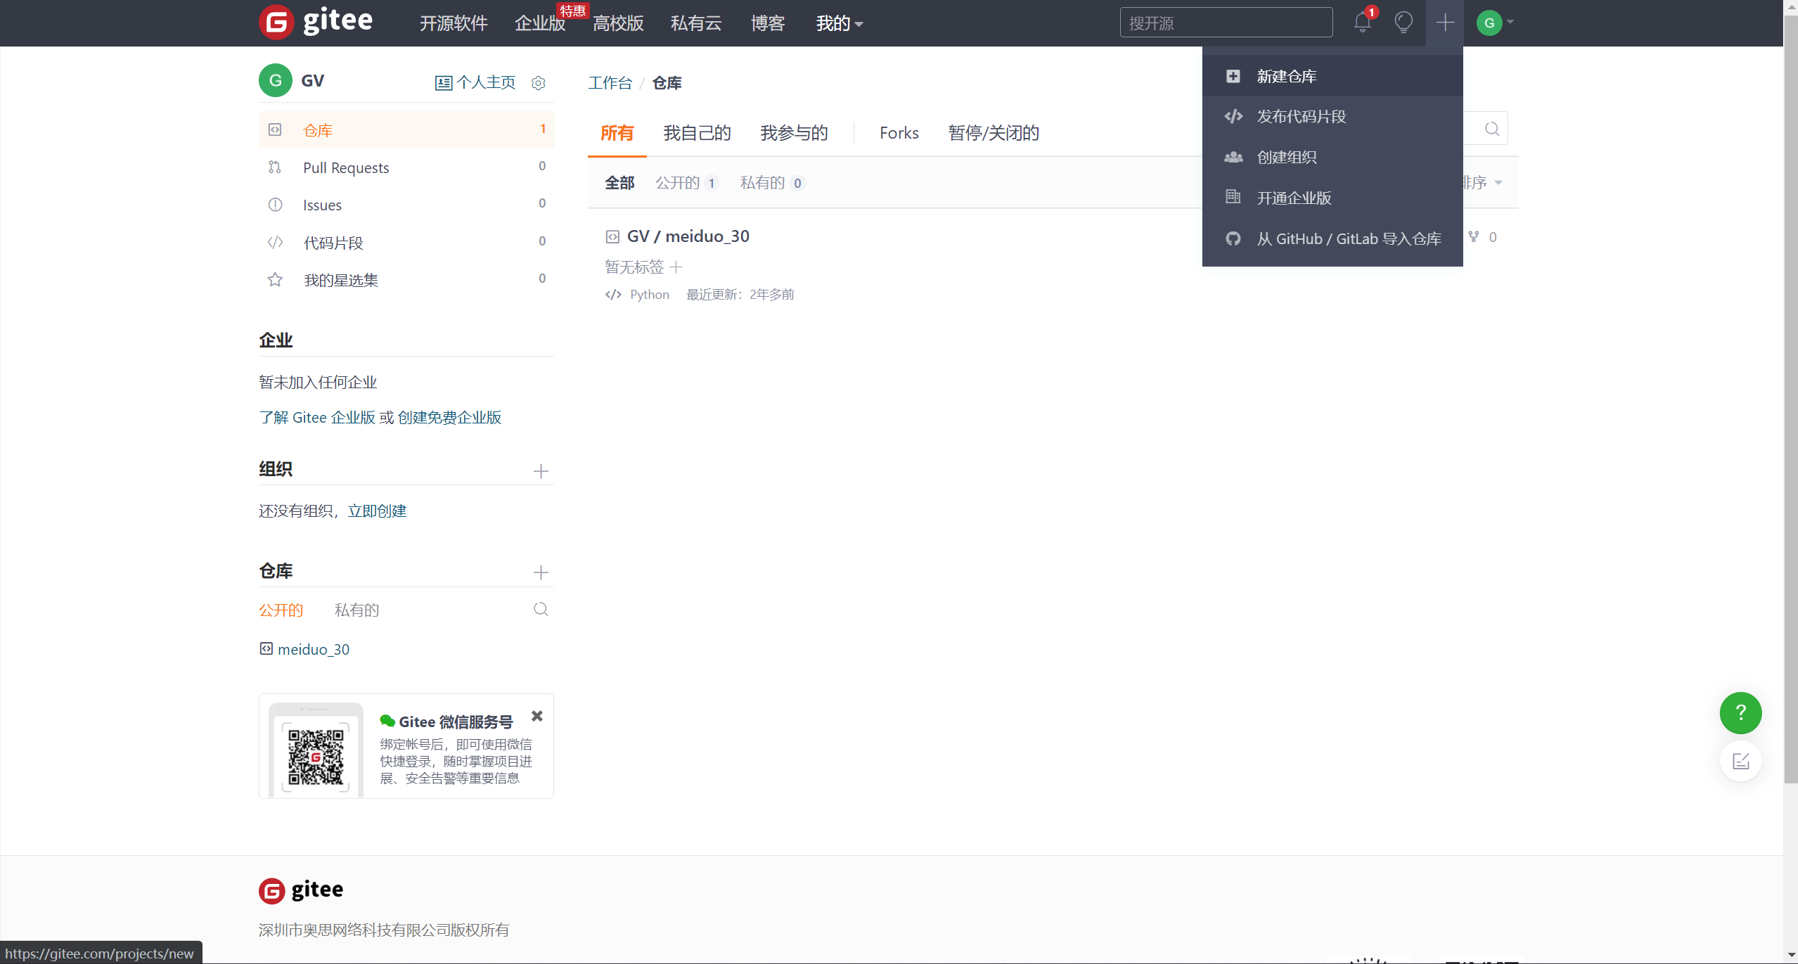Toggle the plus create menu icon
The image size is (1798, 964).
[1445, 22]
